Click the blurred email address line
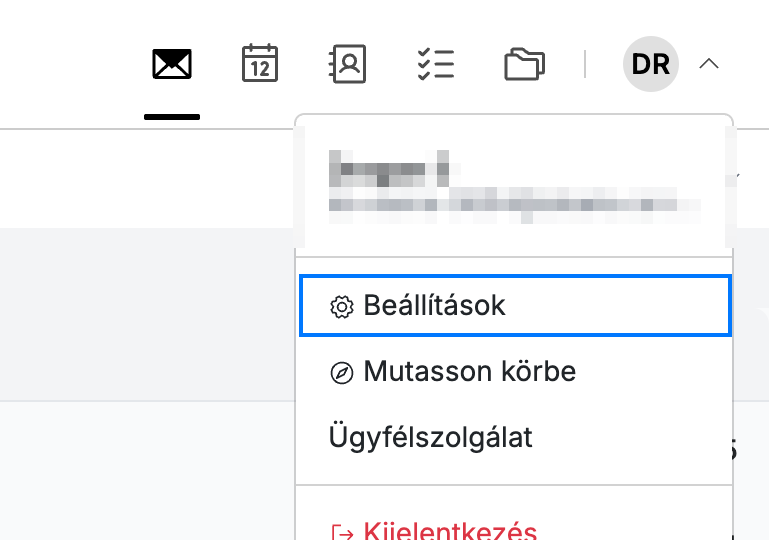The height and width of the screenshot is (540, 769). coord(514,205)
